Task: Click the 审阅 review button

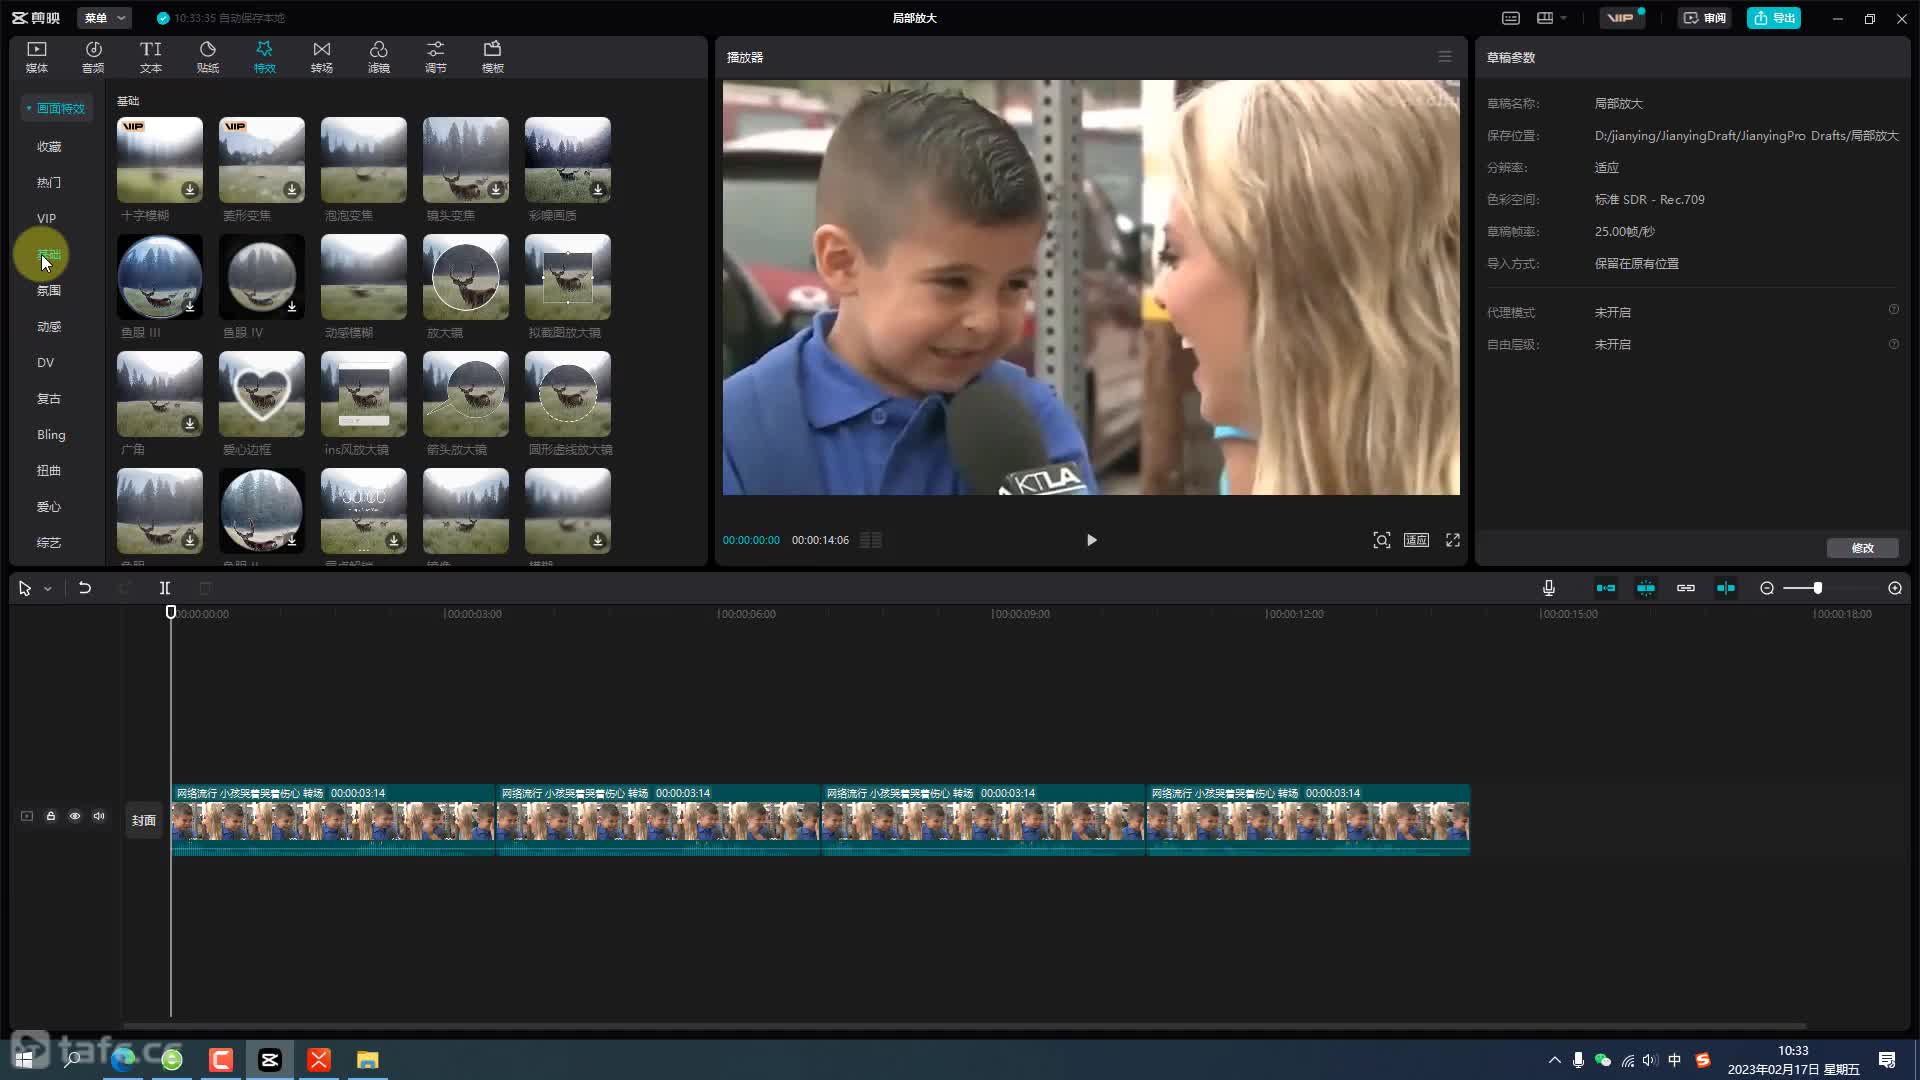Action: [x=1704, y=18]
